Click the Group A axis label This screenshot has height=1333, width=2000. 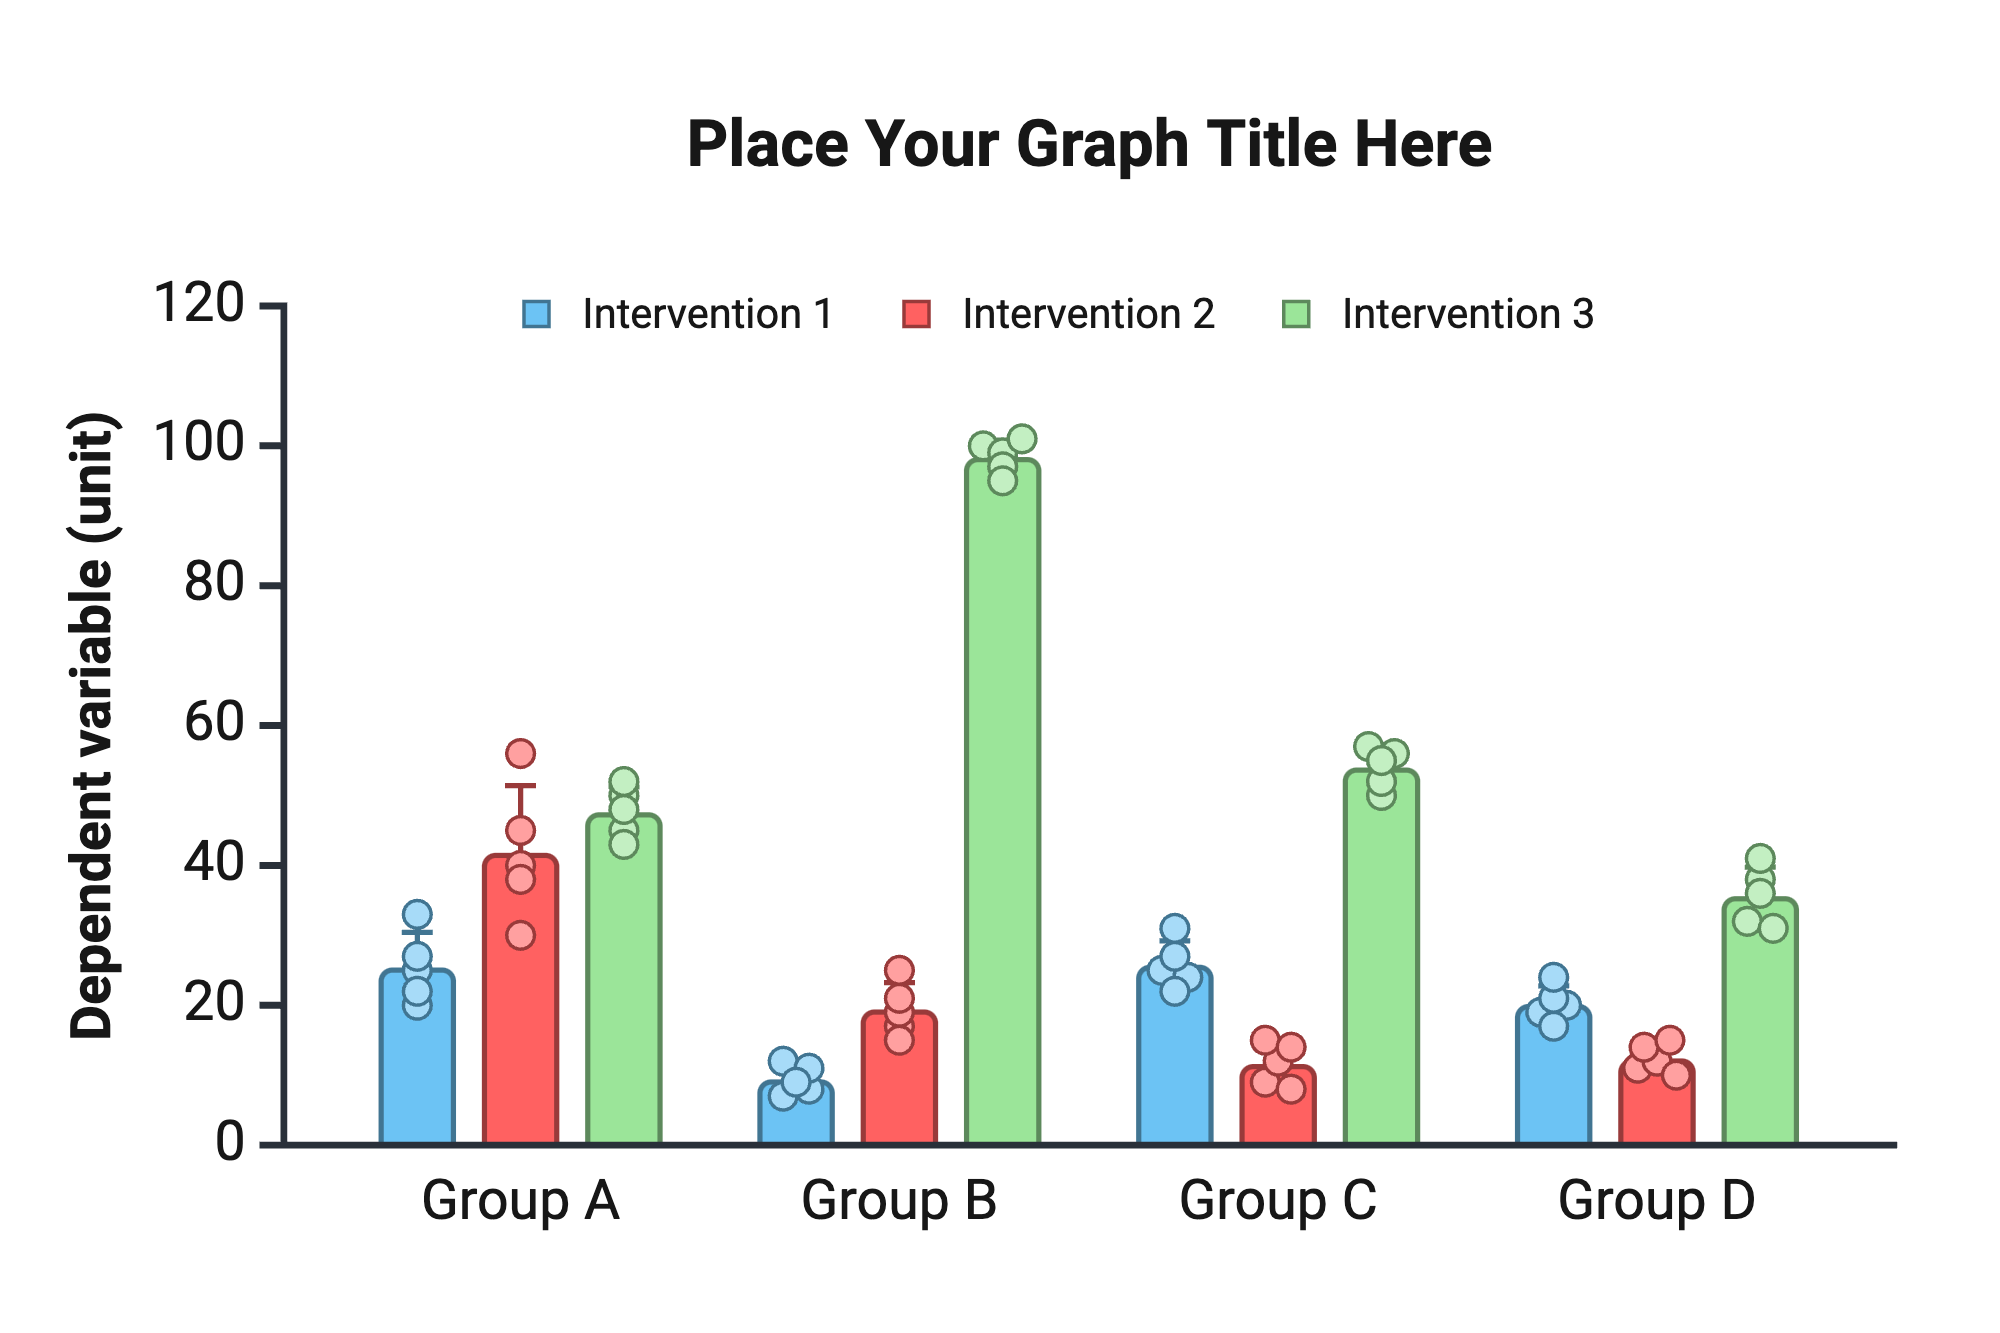click(x=520, y=1200)
